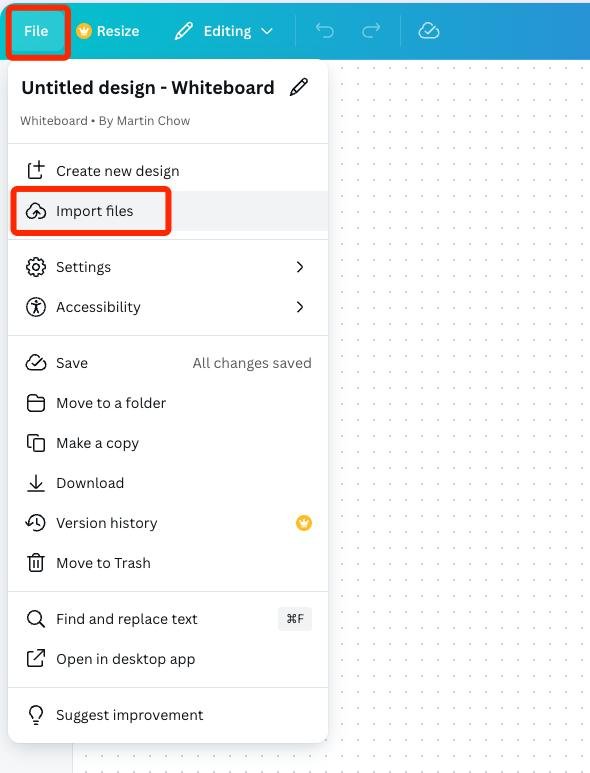Click the undo arrow in top toolbar
This screenshot has width=590, height=773.
pyautogui.click(x=324, y=31)
